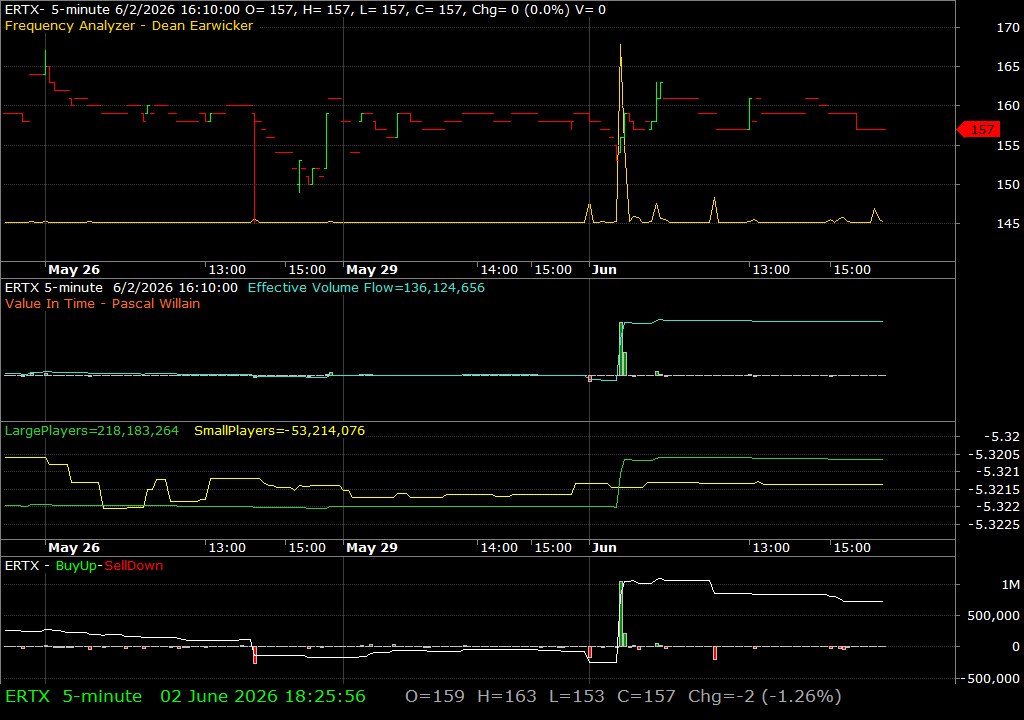
Task: Click the red 157 price marker
Action: pyautogui.click(x=978, y=129)
